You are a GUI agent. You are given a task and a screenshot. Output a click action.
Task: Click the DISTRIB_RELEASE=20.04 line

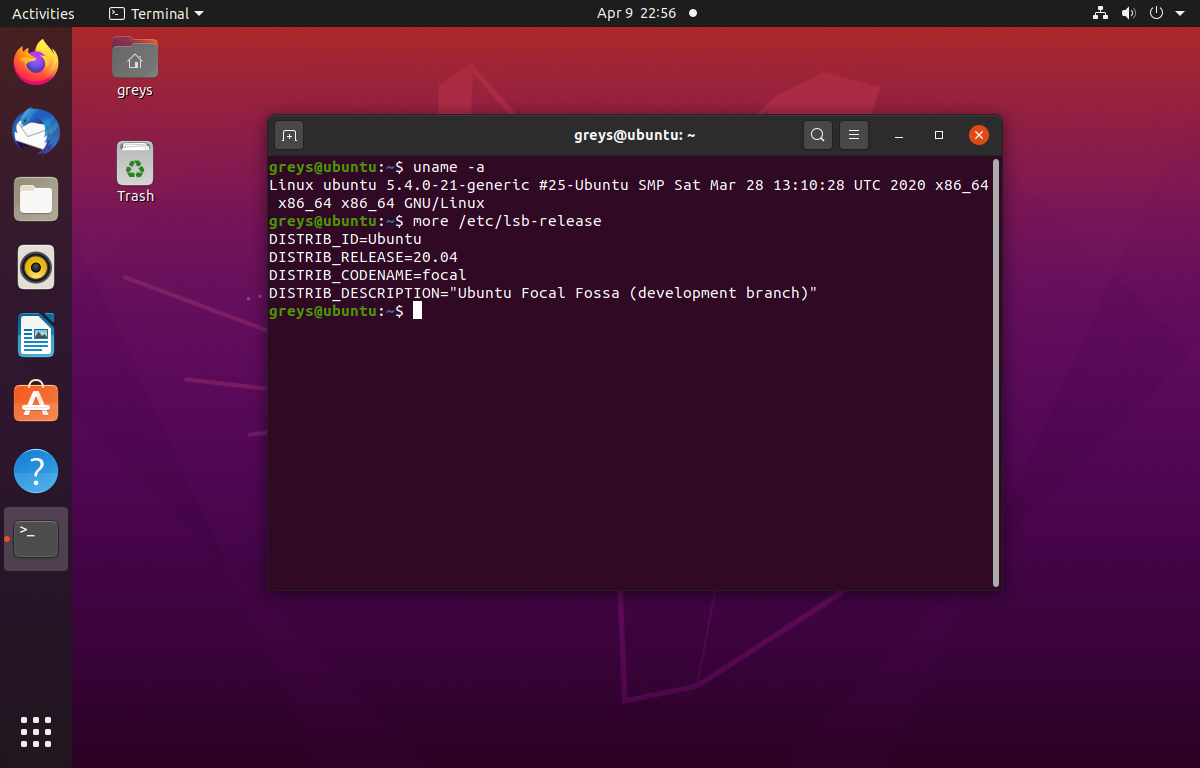pyautogui.click(x=363, y=257)
